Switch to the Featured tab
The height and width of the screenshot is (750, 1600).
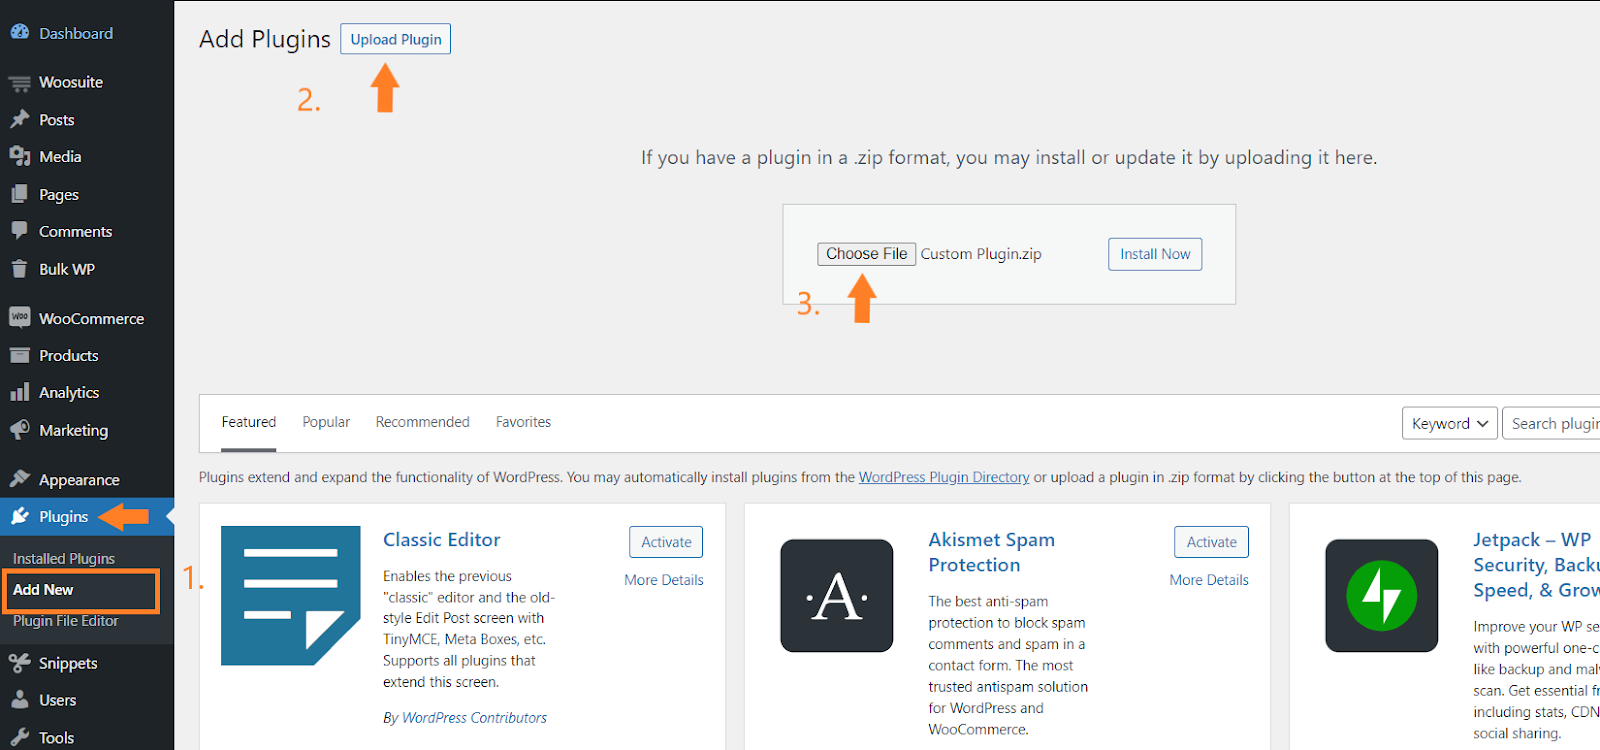pyautogui.click(x=249, y=422)
